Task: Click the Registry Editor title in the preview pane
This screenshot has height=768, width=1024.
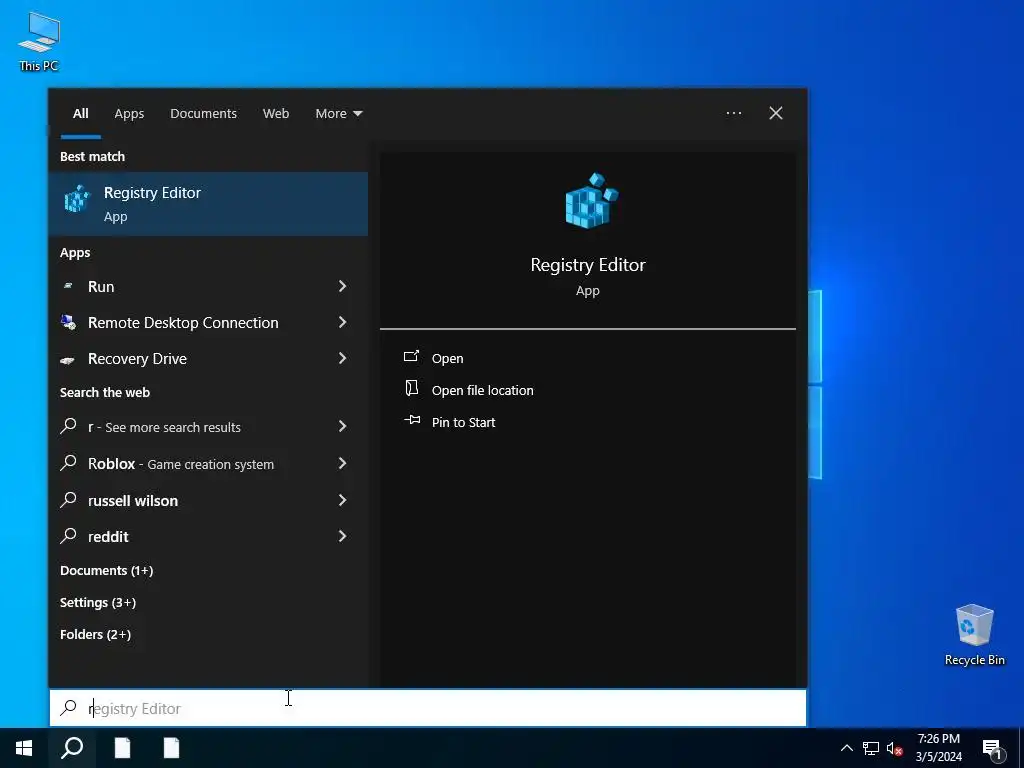Action: tap(588, 264)
